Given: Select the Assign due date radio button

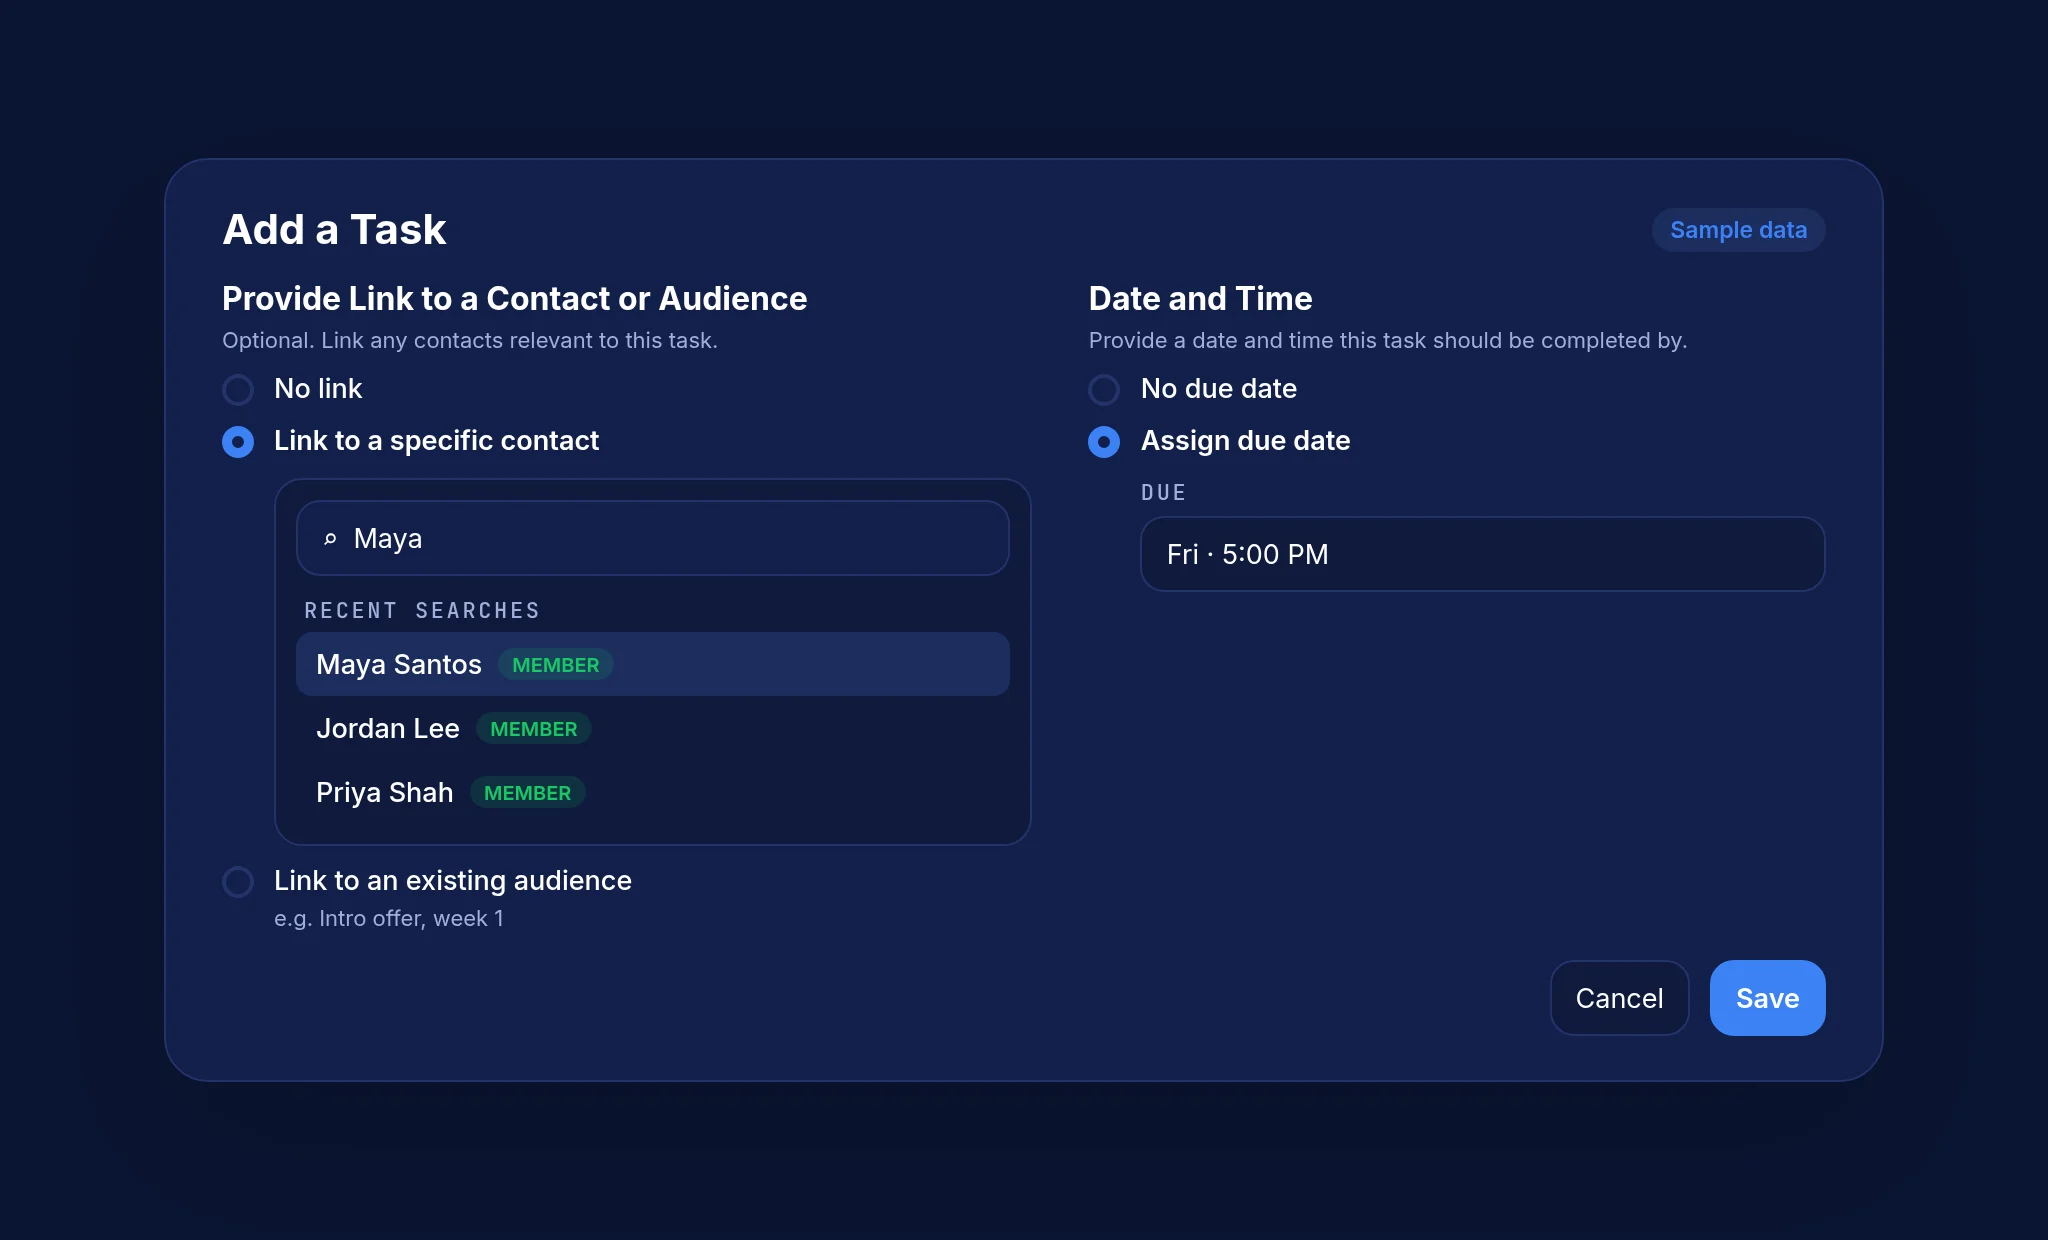Looking at the screenshot, I should pyautogui.click(x=1104, y=441).
